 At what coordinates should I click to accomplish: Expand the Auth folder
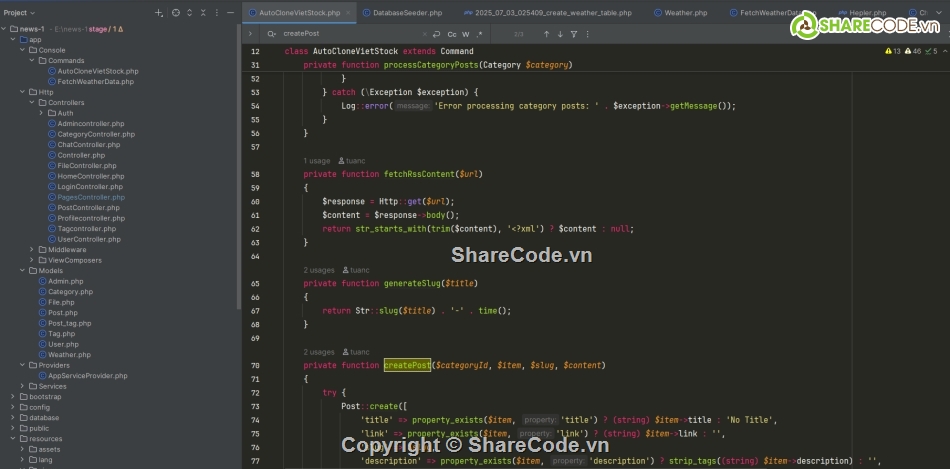[42, 113]
